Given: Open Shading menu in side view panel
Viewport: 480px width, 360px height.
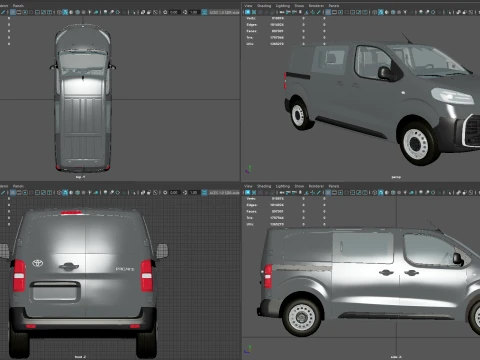Looking at the screenshot, I should (x=264, y=186).
